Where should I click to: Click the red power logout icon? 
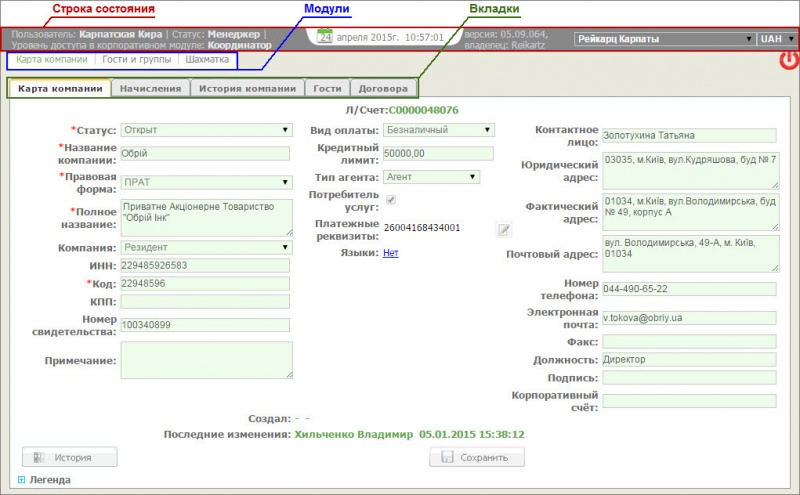788,61
